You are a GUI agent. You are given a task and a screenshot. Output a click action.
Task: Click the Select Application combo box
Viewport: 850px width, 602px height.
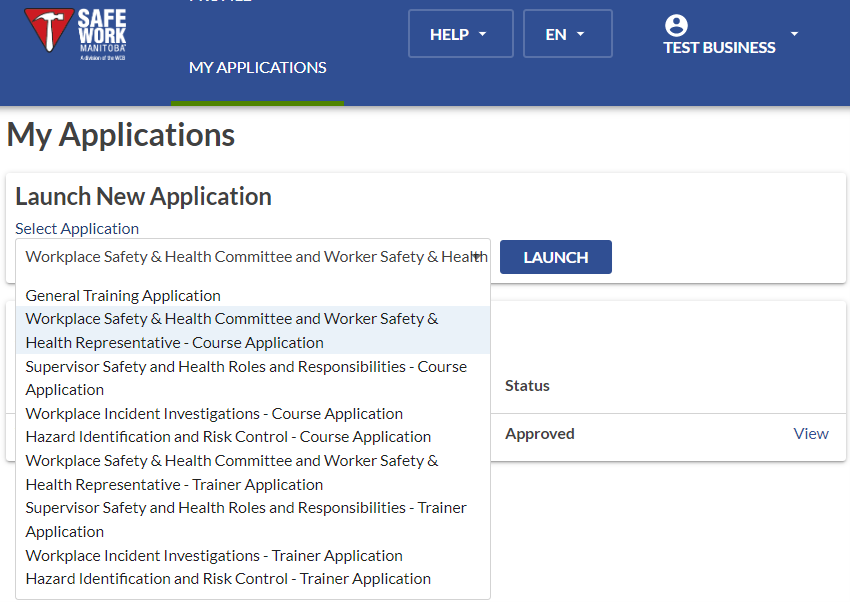point(252,257)
